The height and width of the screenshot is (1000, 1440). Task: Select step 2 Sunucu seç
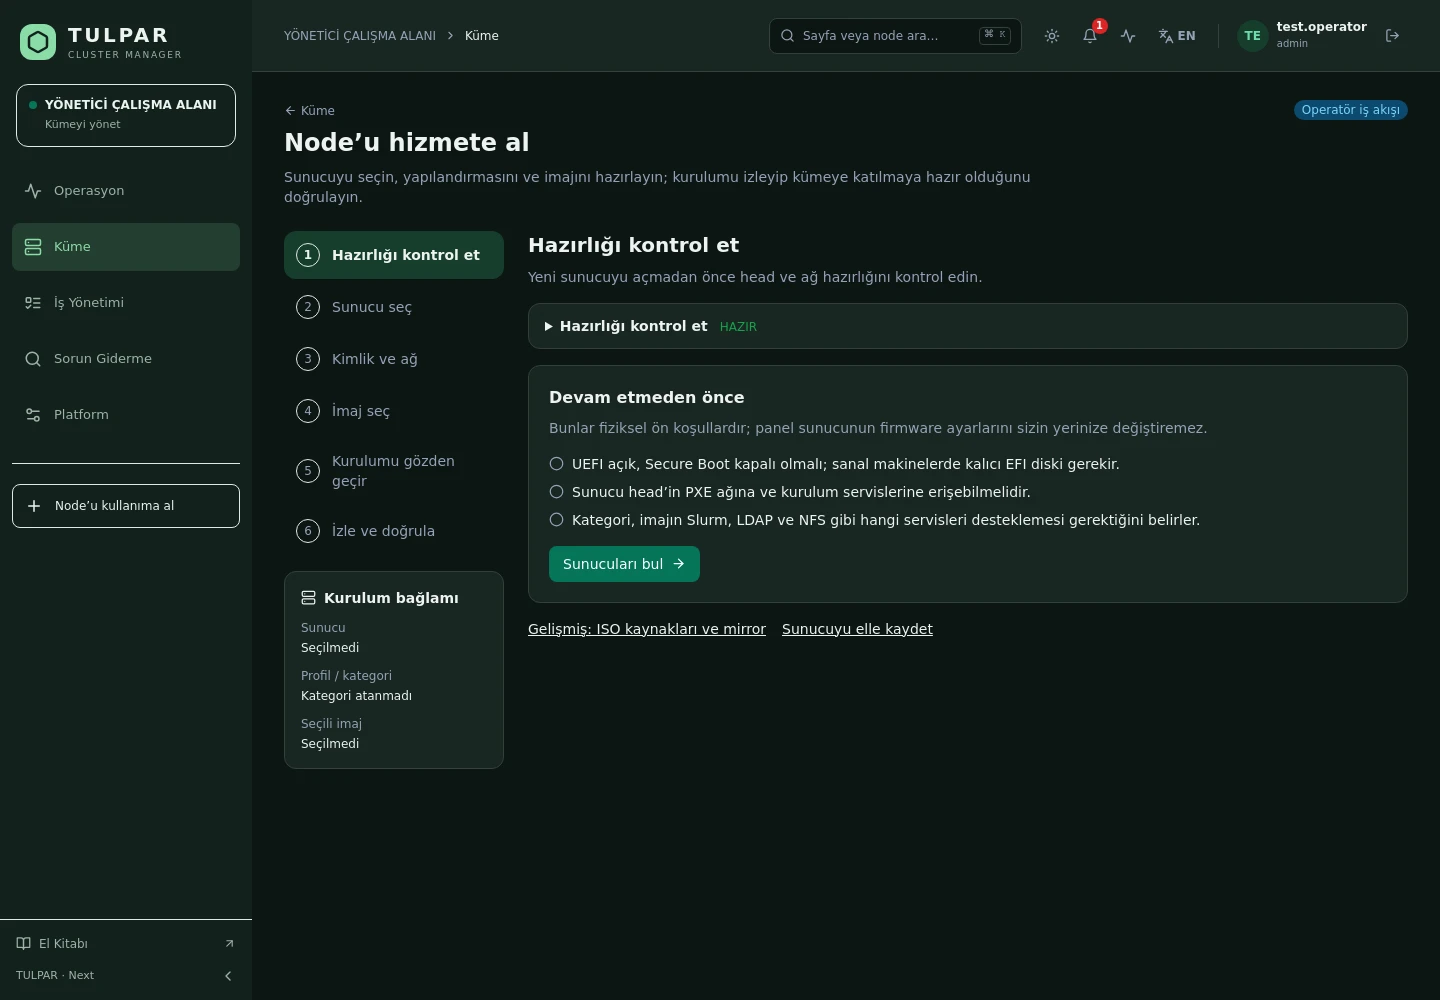[394, 307]
